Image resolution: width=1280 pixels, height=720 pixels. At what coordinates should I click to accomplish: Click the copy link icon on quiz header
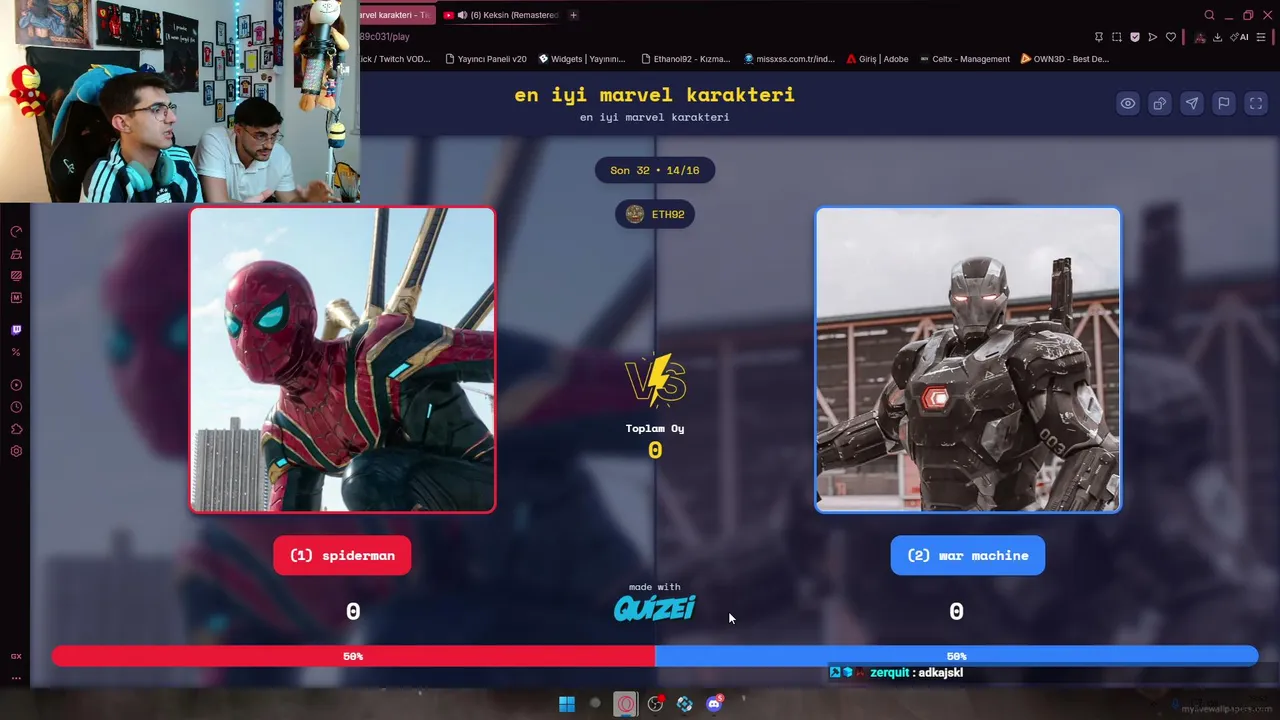pyautogui.click(x=1160, y=103)
